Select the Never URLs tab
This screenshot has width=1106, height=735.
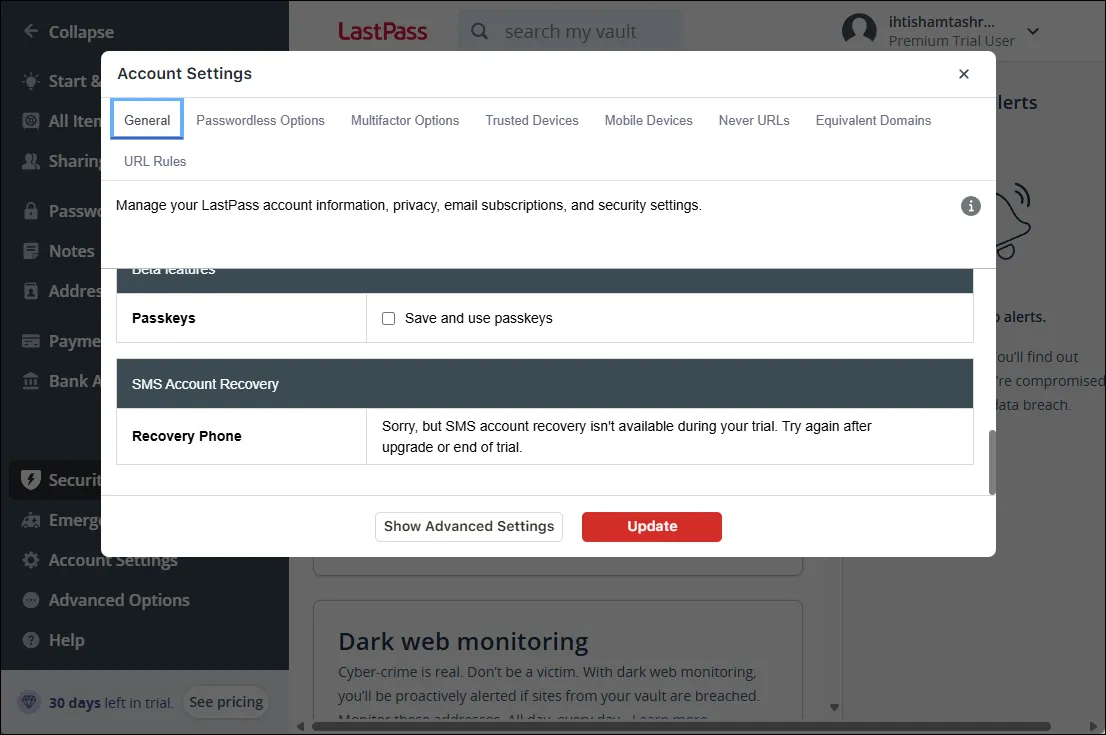coord(754,120)
